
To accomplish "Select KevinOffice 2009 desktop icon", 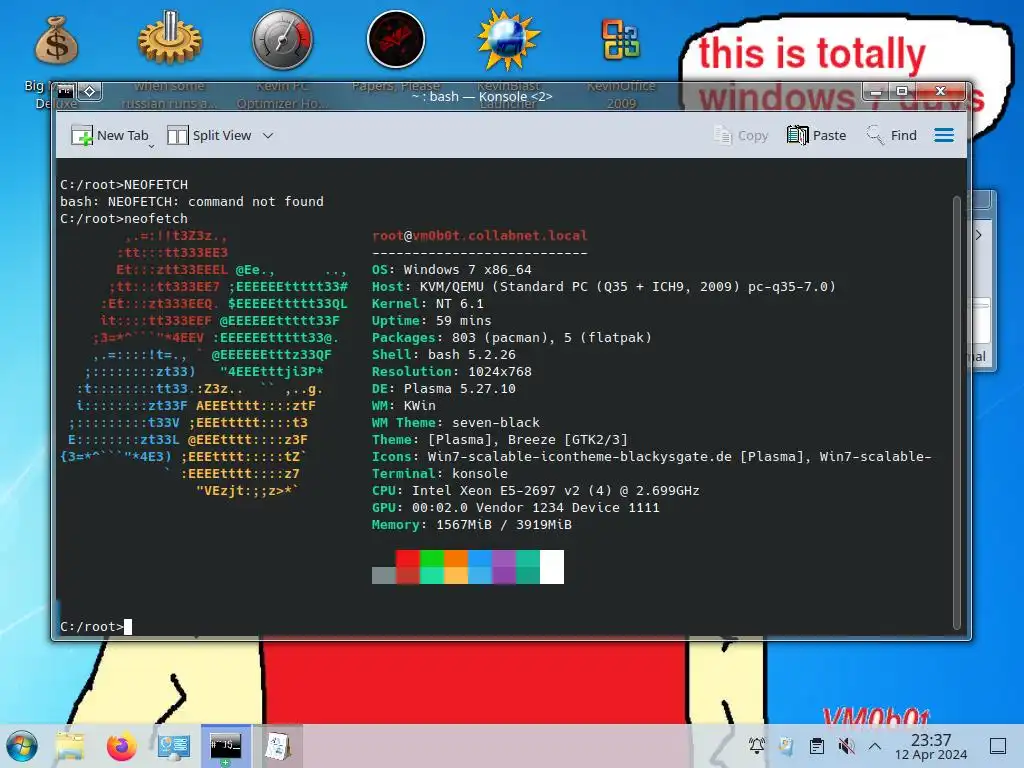I will [621, 39].
